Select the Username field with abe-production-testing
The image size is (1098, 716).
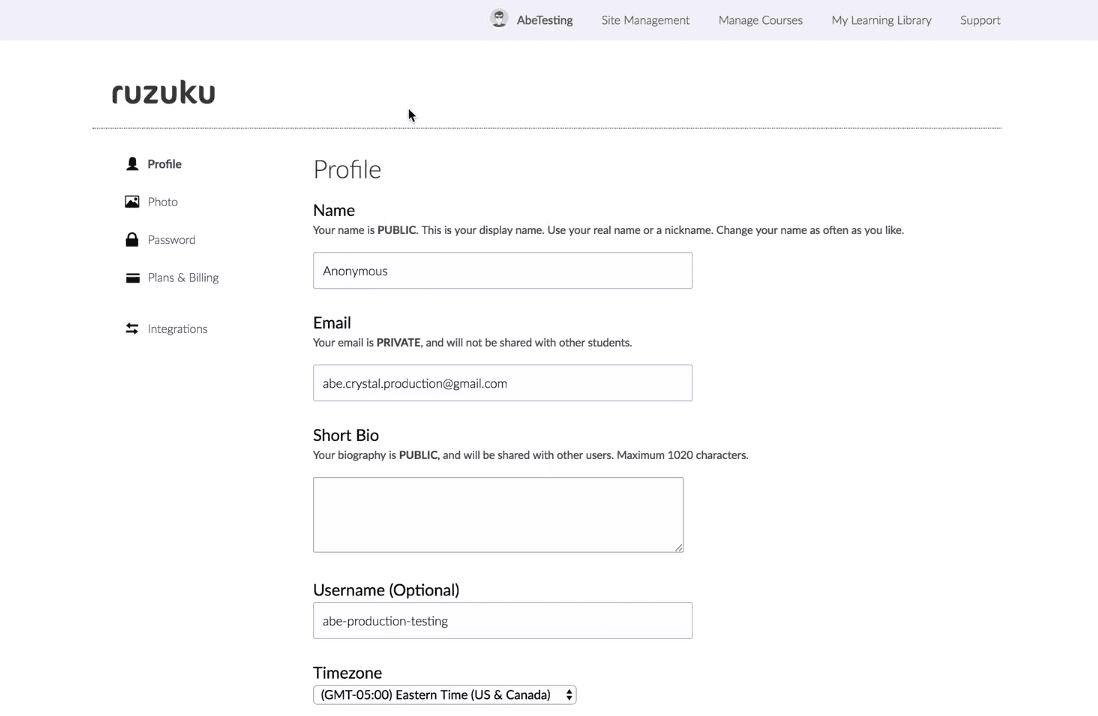click(x=502, y=621)
